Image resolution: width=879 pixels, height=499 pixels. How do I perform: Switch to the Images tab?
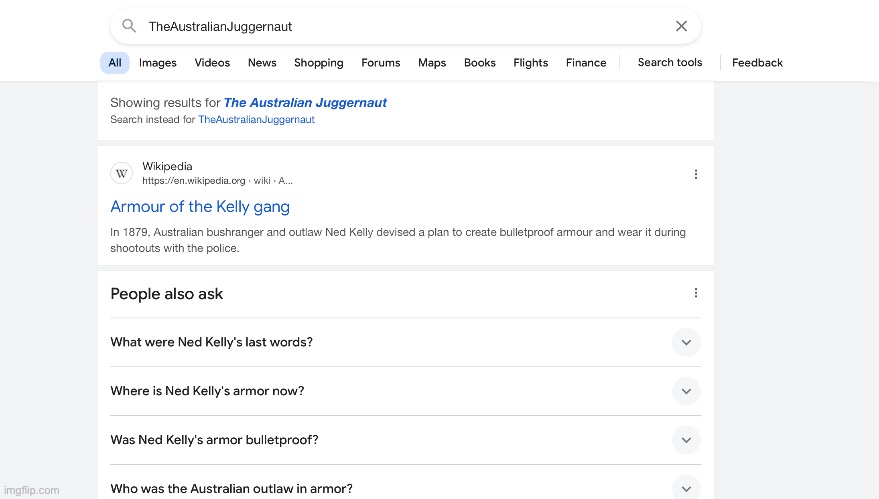157,63
